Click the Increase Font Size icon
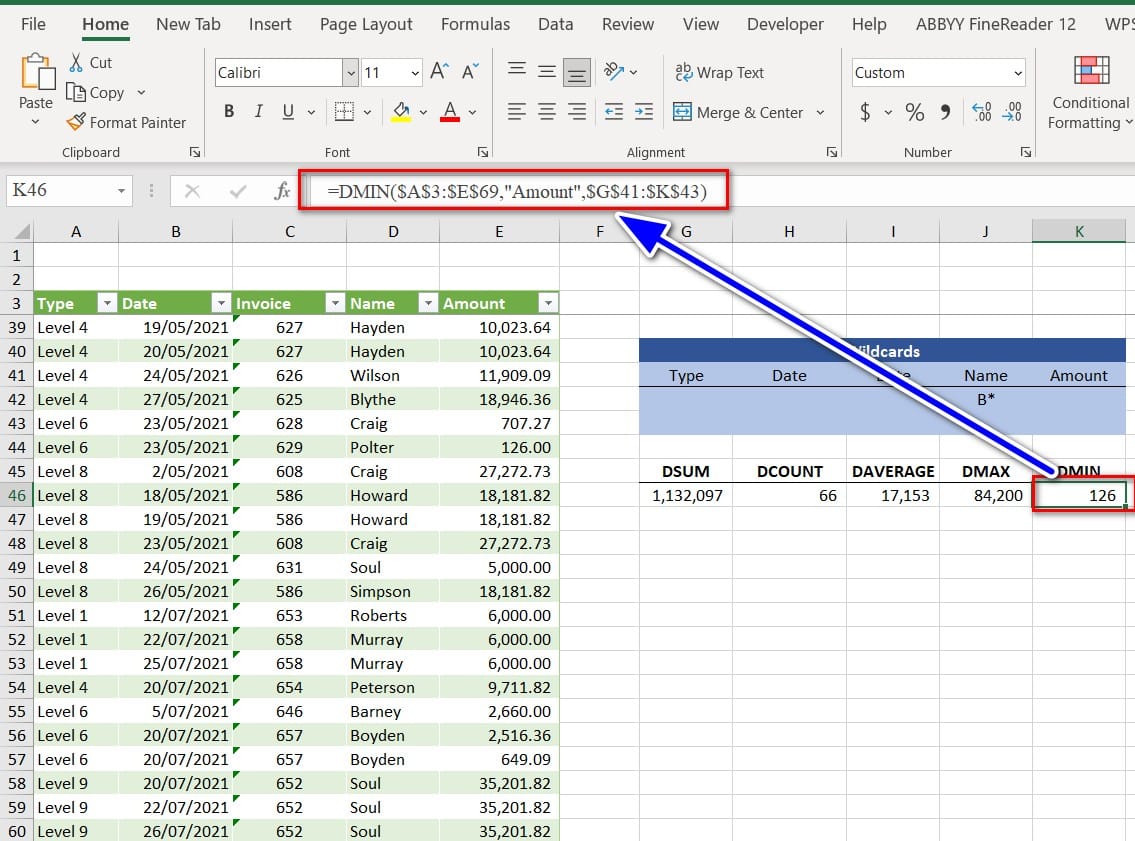Screen dimensions: 1135x841 click(439, 72)
